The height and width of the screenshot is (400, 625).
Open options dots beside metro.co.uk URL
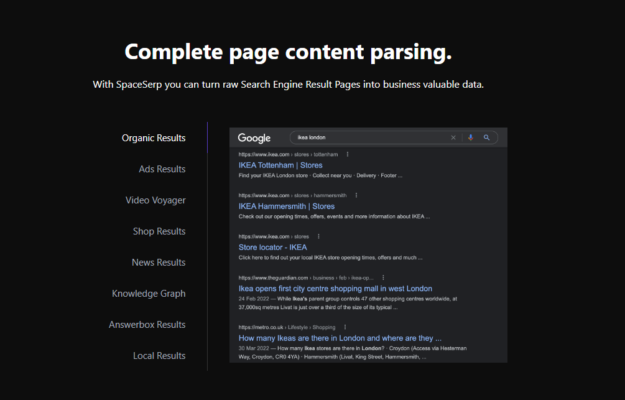coord(345,327)
